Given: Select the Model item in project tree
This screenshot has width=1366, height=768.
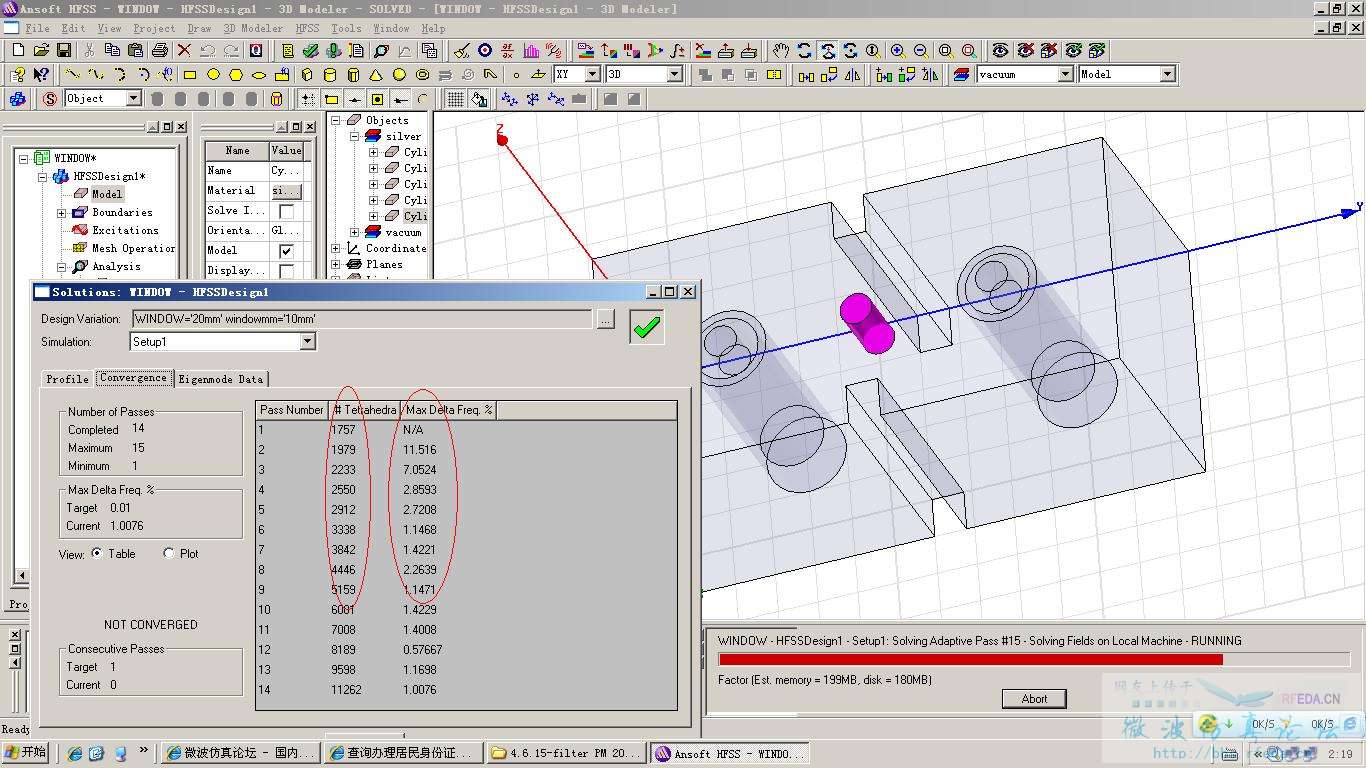Looking at the screenshot, I should tap(107, 194).
